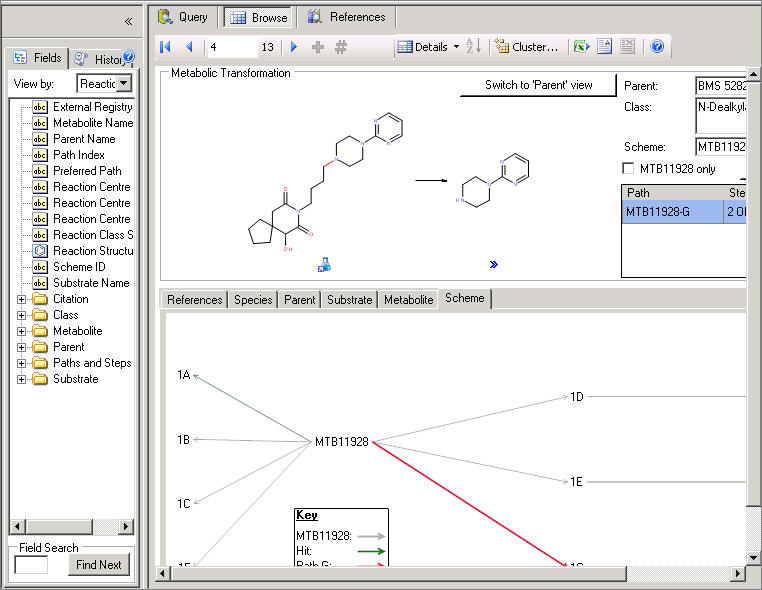
Task: Enable the MTB11928 only checkbox
Action: [628, 168]
